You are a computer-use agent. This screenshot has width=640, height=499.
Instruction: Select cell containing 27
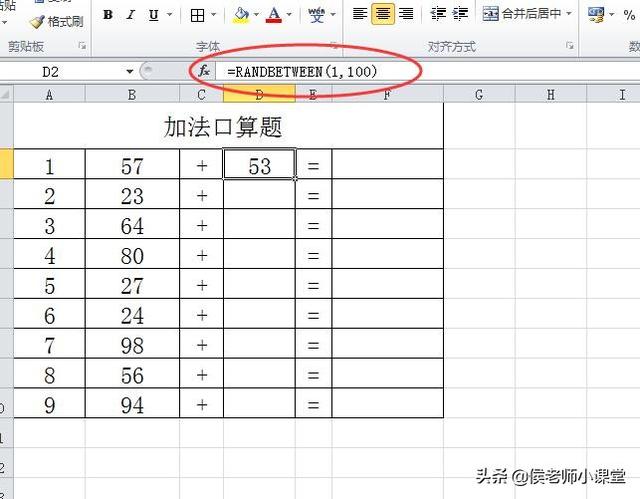coord(132,284)
